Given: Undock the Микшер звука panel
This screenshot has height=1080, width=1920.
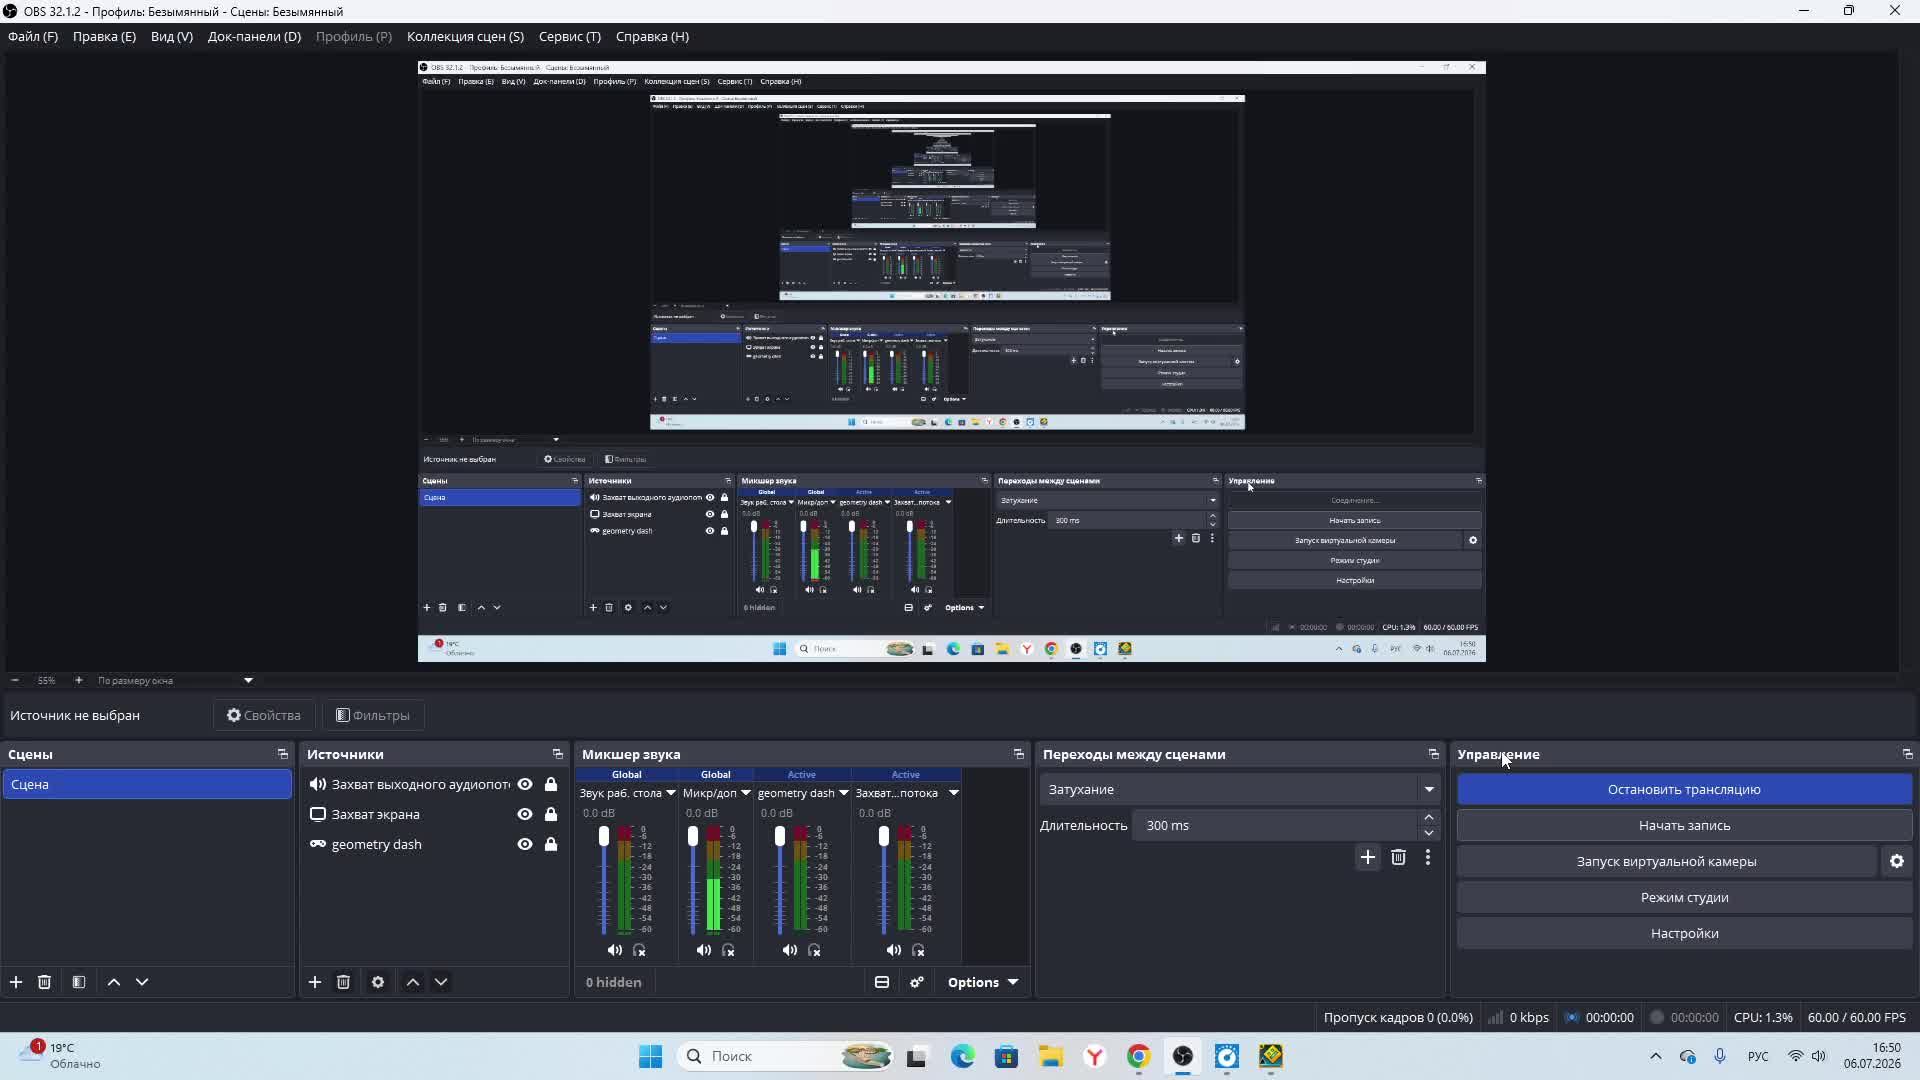Looking at the screenshot, I should click(1019, 754).
